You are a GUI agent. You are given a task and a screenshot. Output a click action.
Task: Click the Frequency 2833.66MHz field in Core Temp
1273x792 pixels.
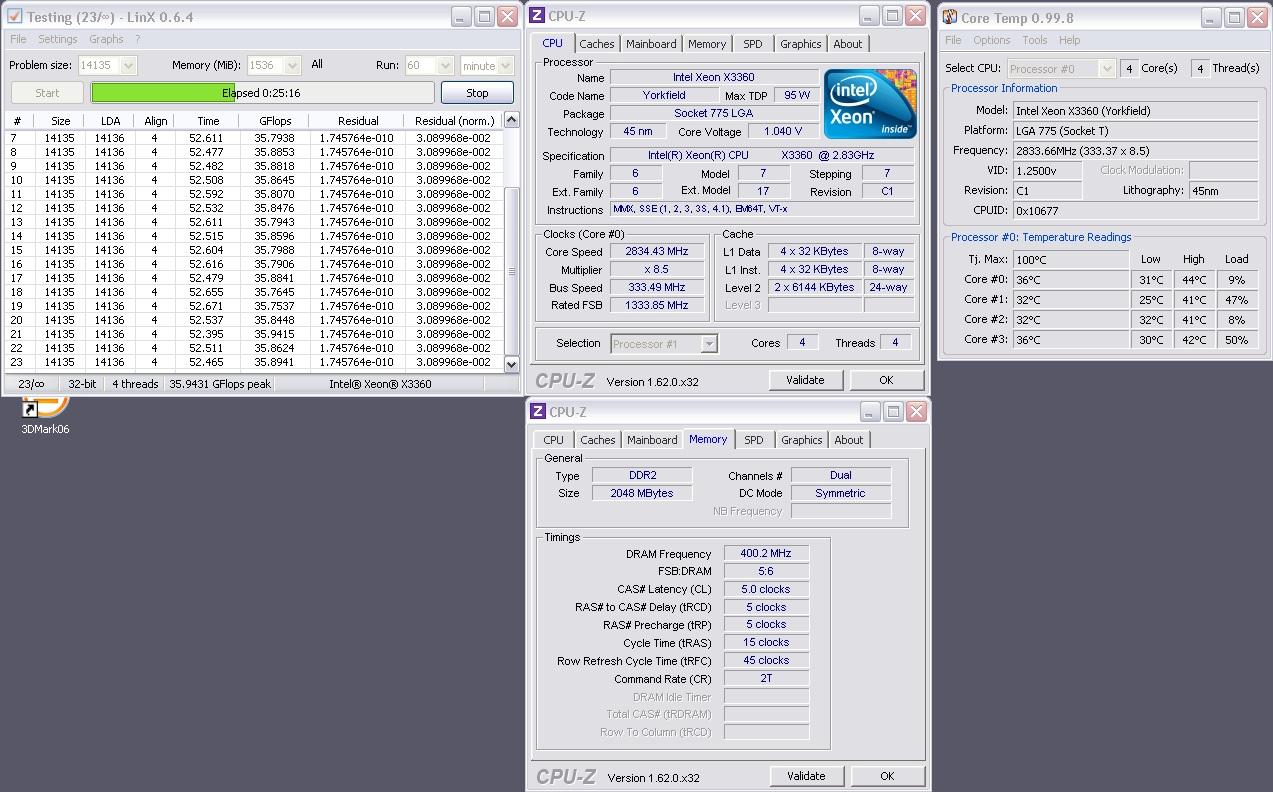(x=1135, y=150)
